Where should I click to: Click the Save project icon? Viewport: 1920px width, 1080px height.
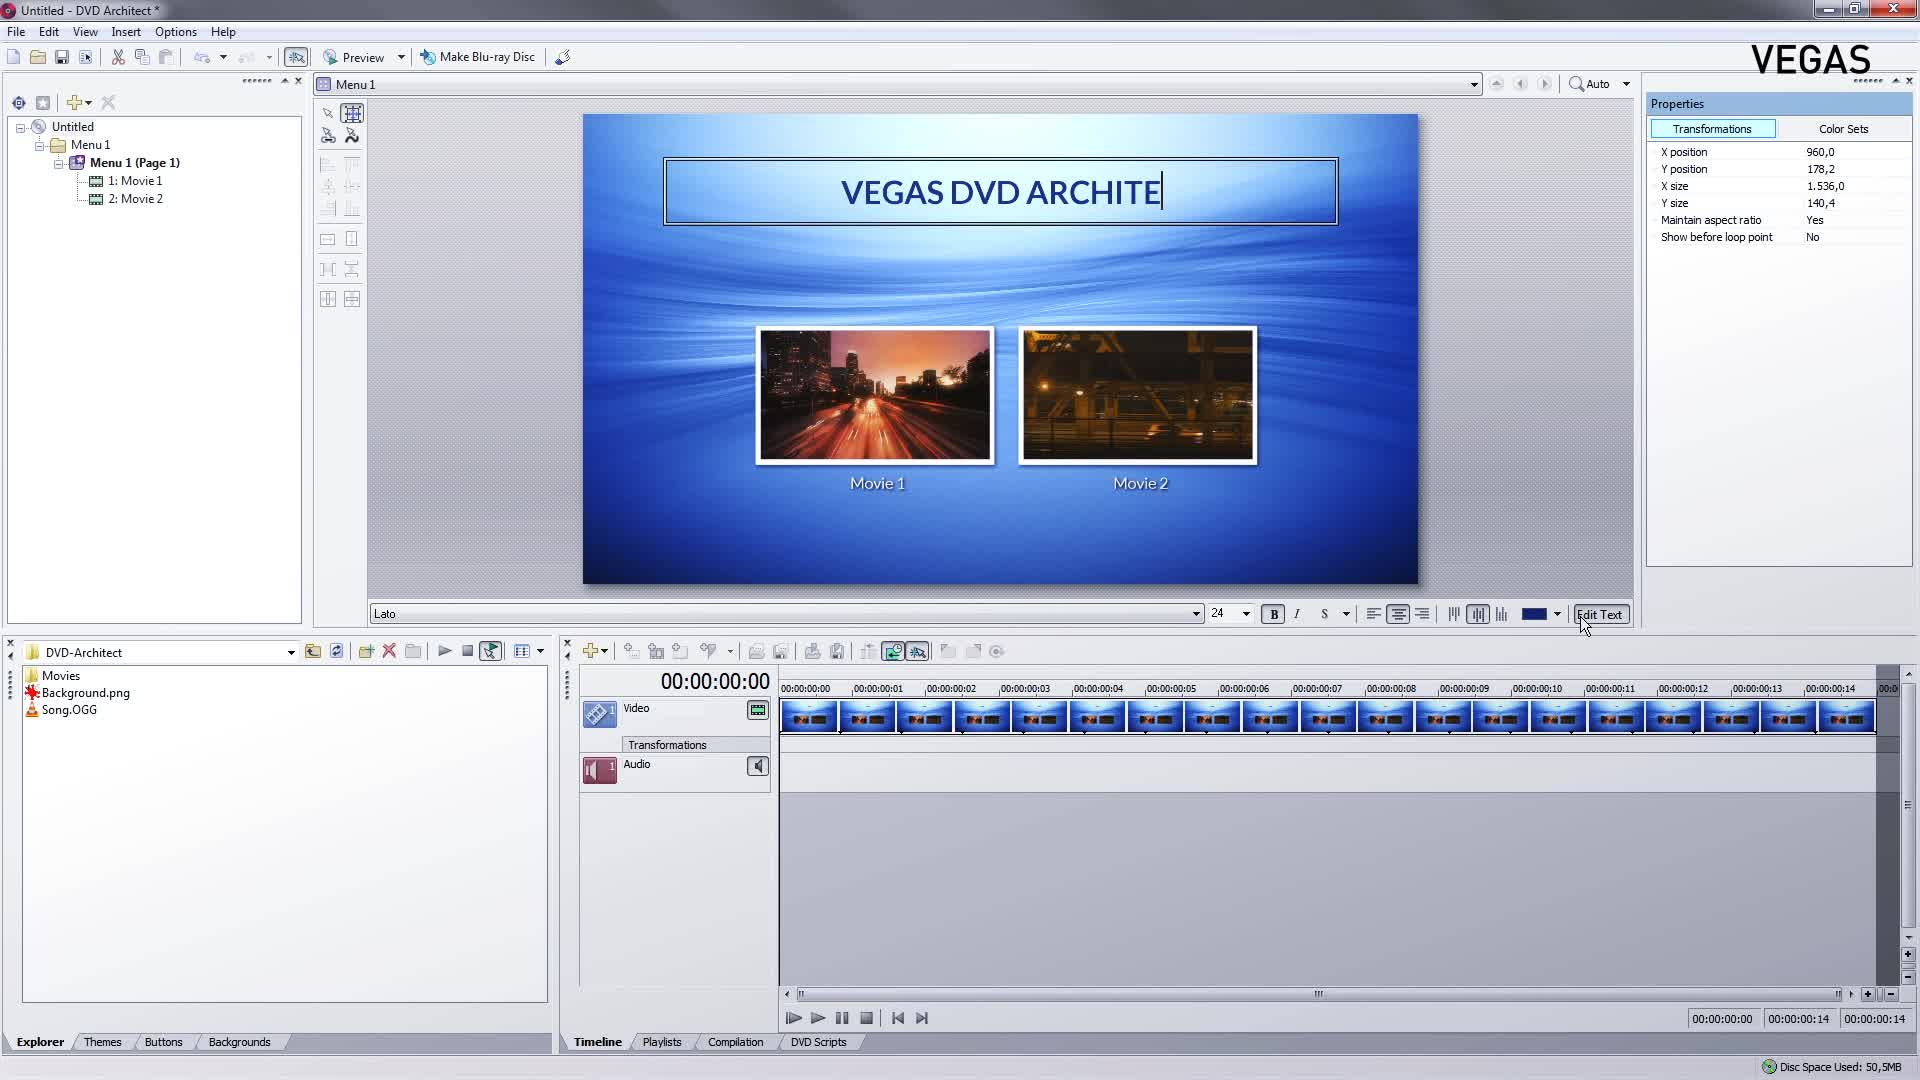(62, 58)
